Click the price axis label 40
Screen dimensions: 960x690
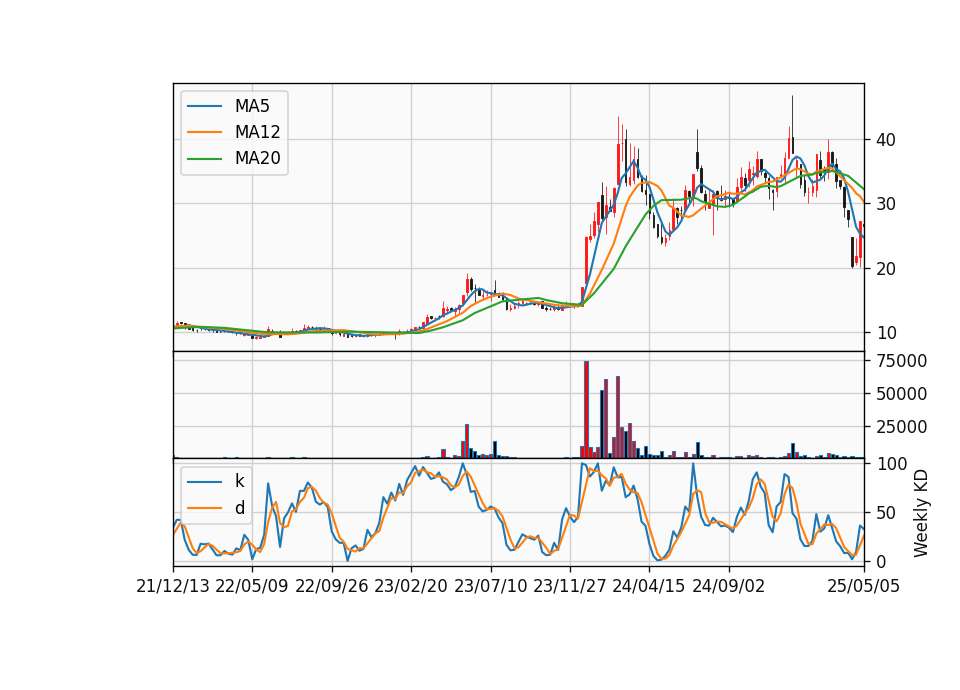[886, 140]
